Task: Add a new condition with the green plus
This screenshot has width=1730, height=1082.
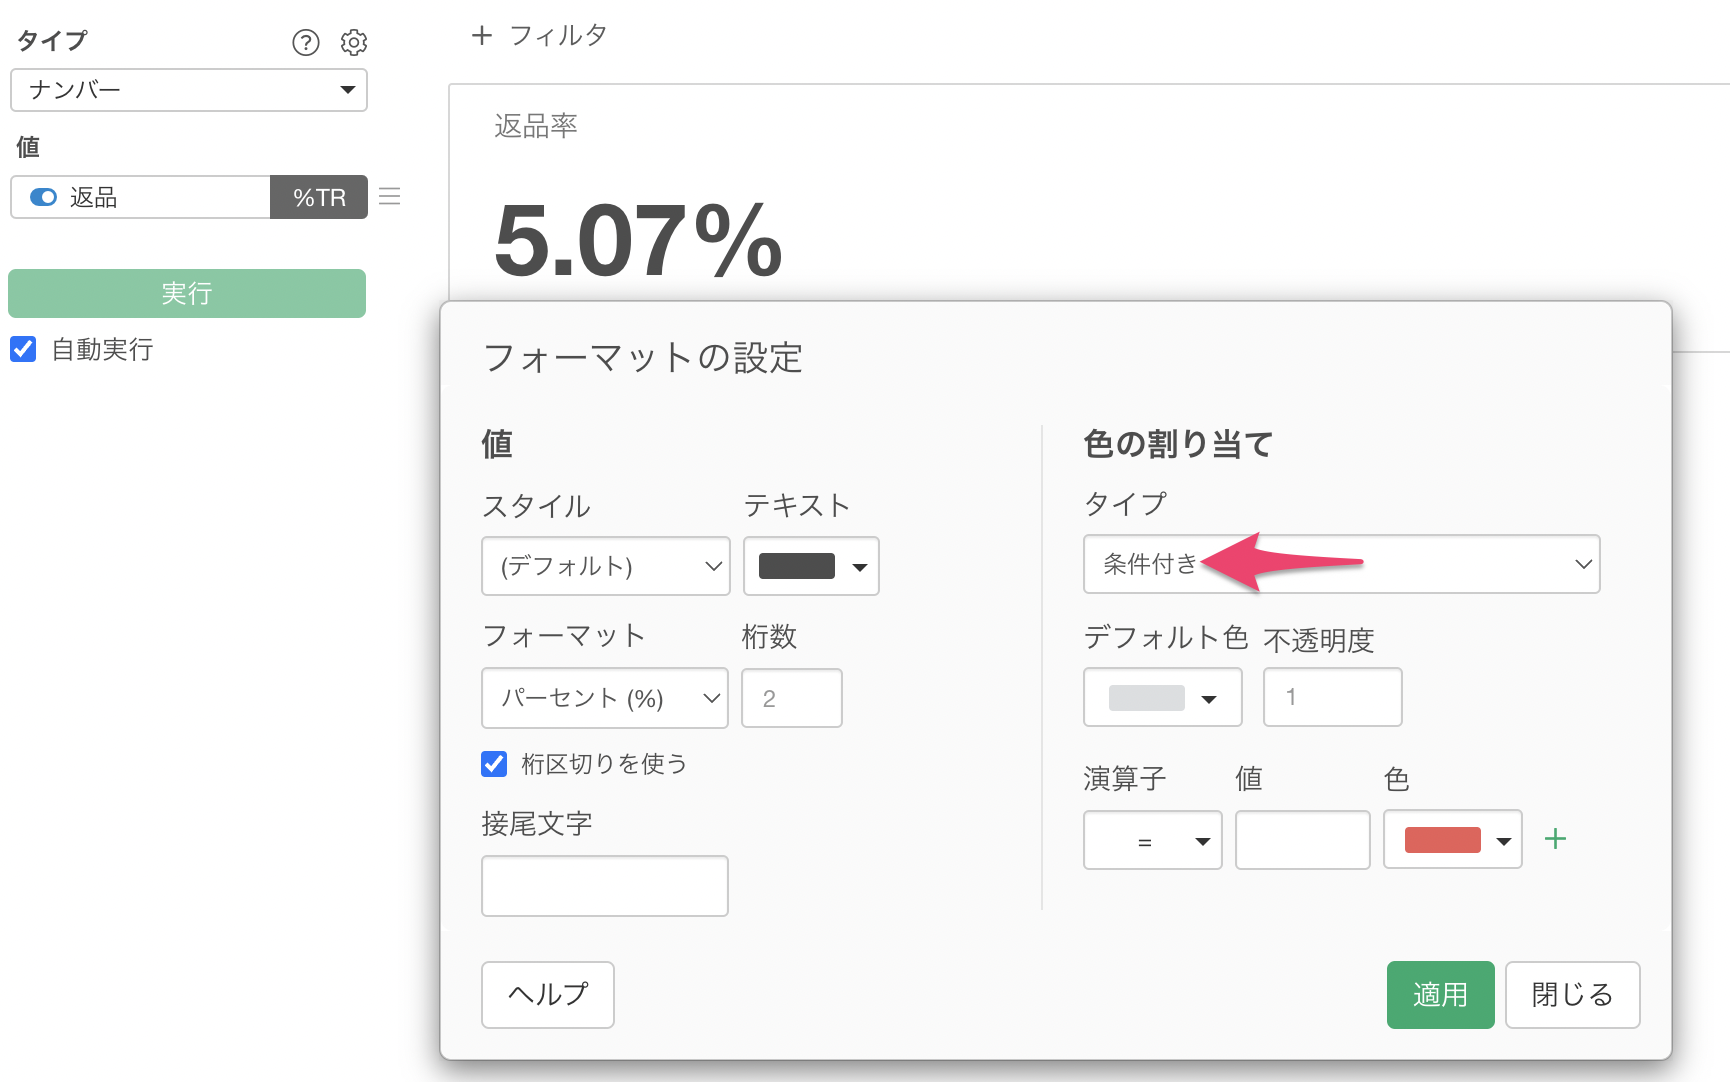Action: coord(1554,839)
